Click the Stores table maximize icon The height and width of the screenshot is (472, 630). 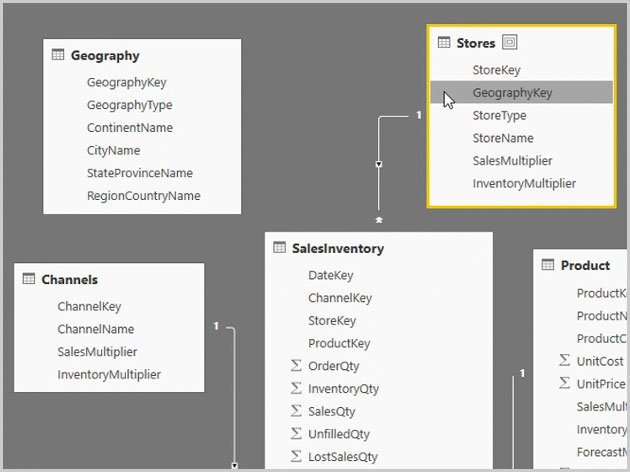point(509,42)
